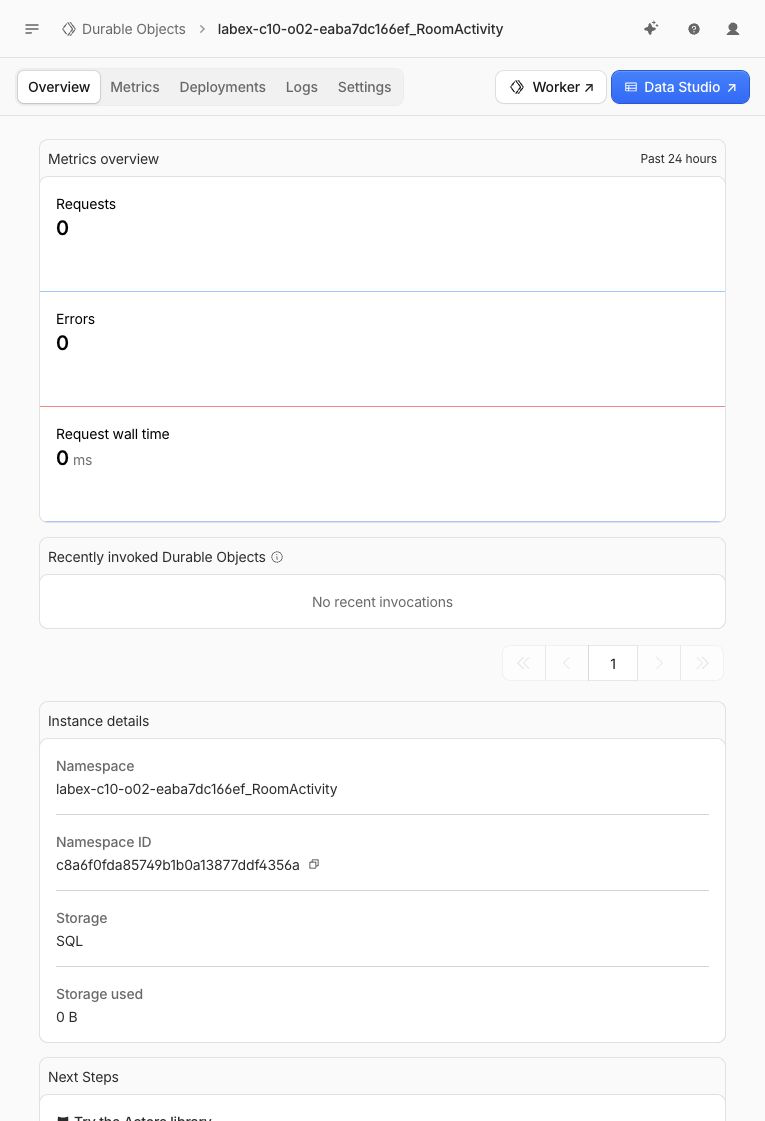Viewport: 765px width, 1121px height.
Task: Click the Namespace value under Instance details
Action: 197,789
